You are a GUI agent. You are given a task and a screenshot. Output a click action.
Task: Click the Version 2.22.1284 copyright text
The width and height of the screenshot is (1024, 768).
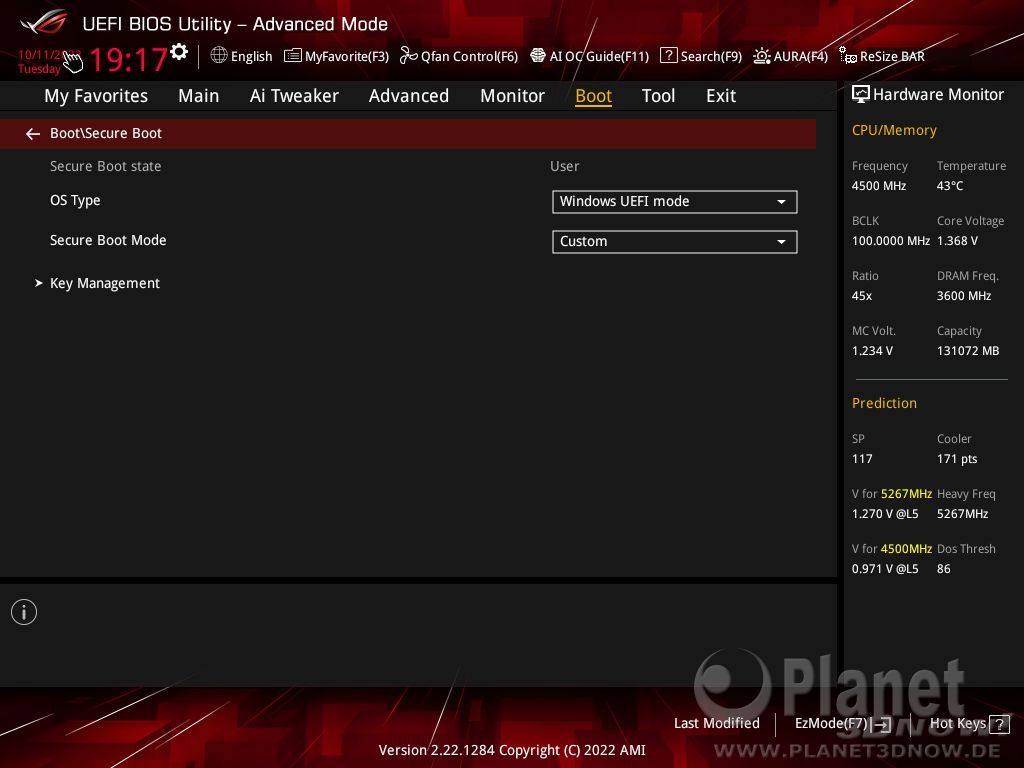[512, 750]
